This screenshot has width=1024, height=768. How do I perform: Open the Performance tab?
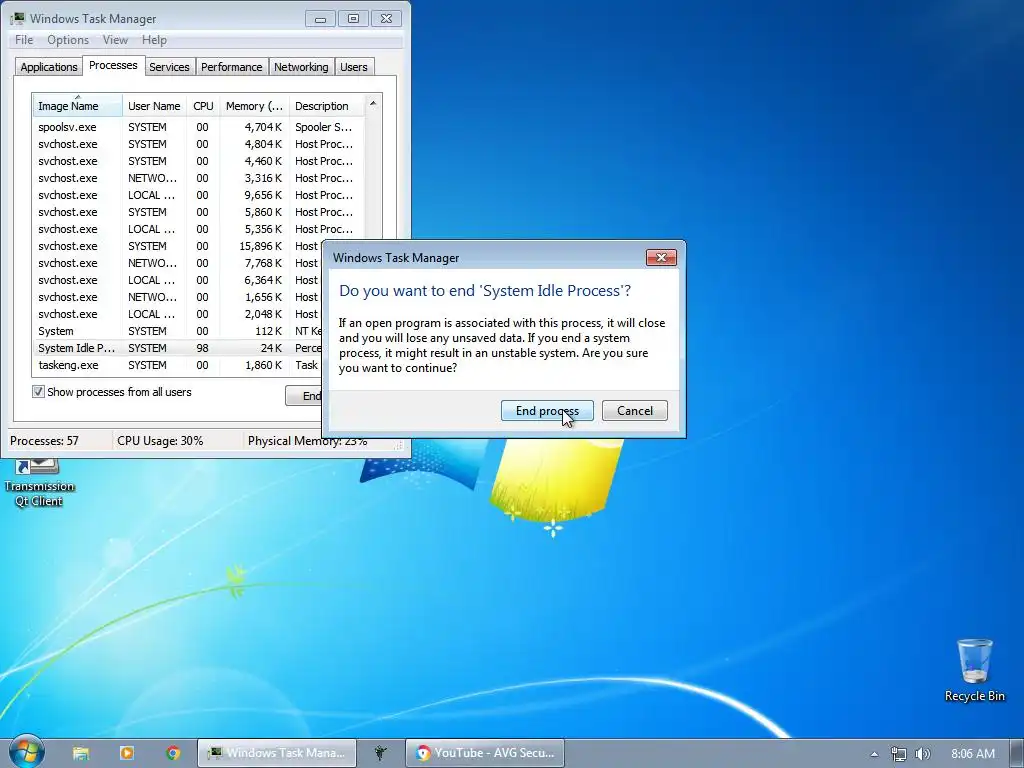[231, 67]
